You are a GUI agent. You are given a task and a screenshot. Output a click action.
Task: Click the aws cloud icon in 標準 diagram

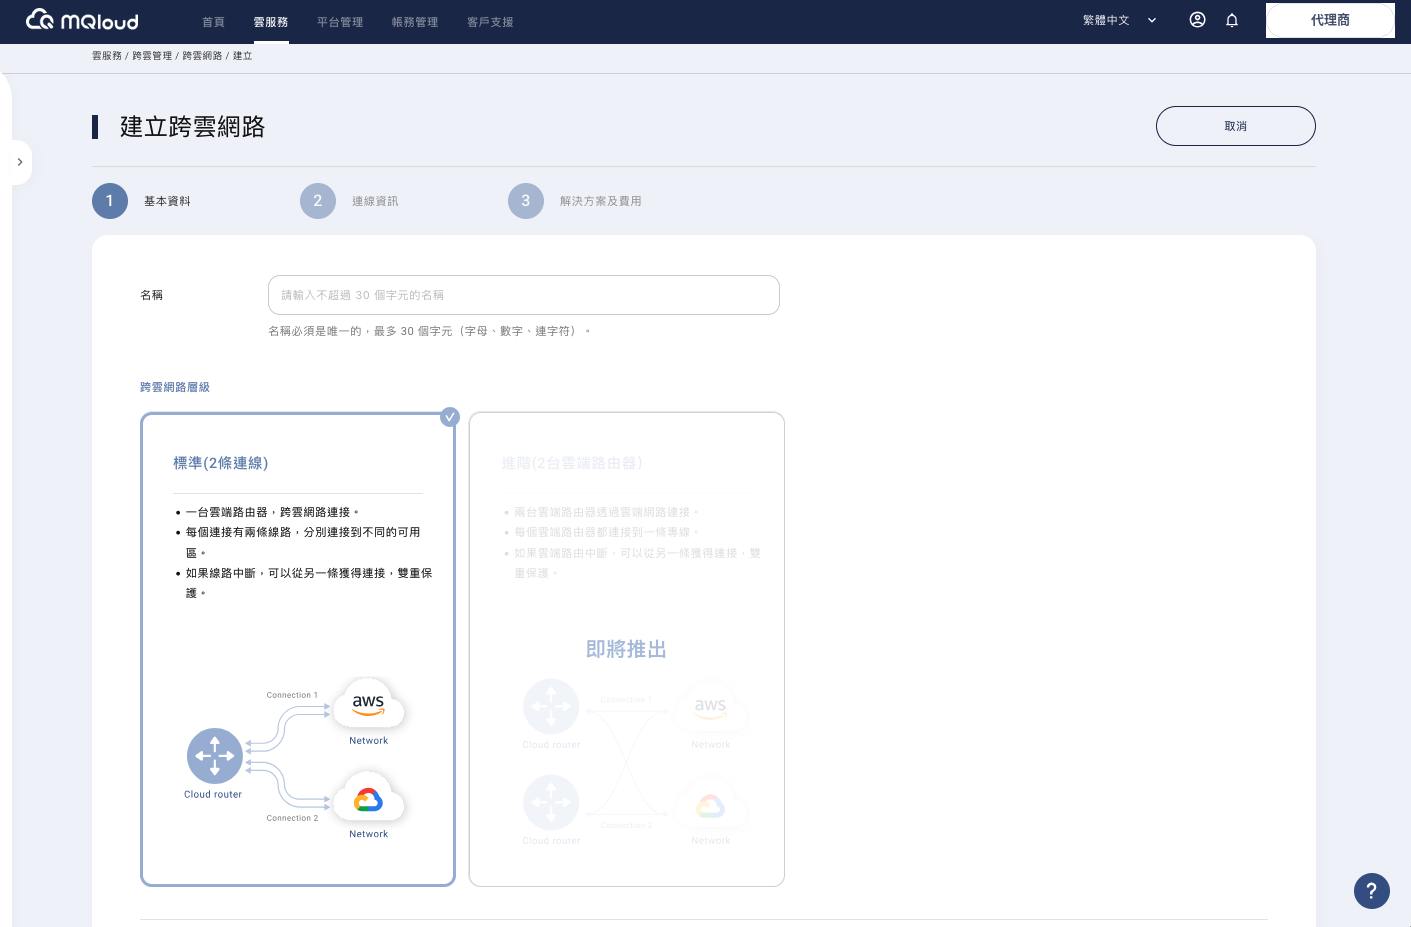point(369,704)
